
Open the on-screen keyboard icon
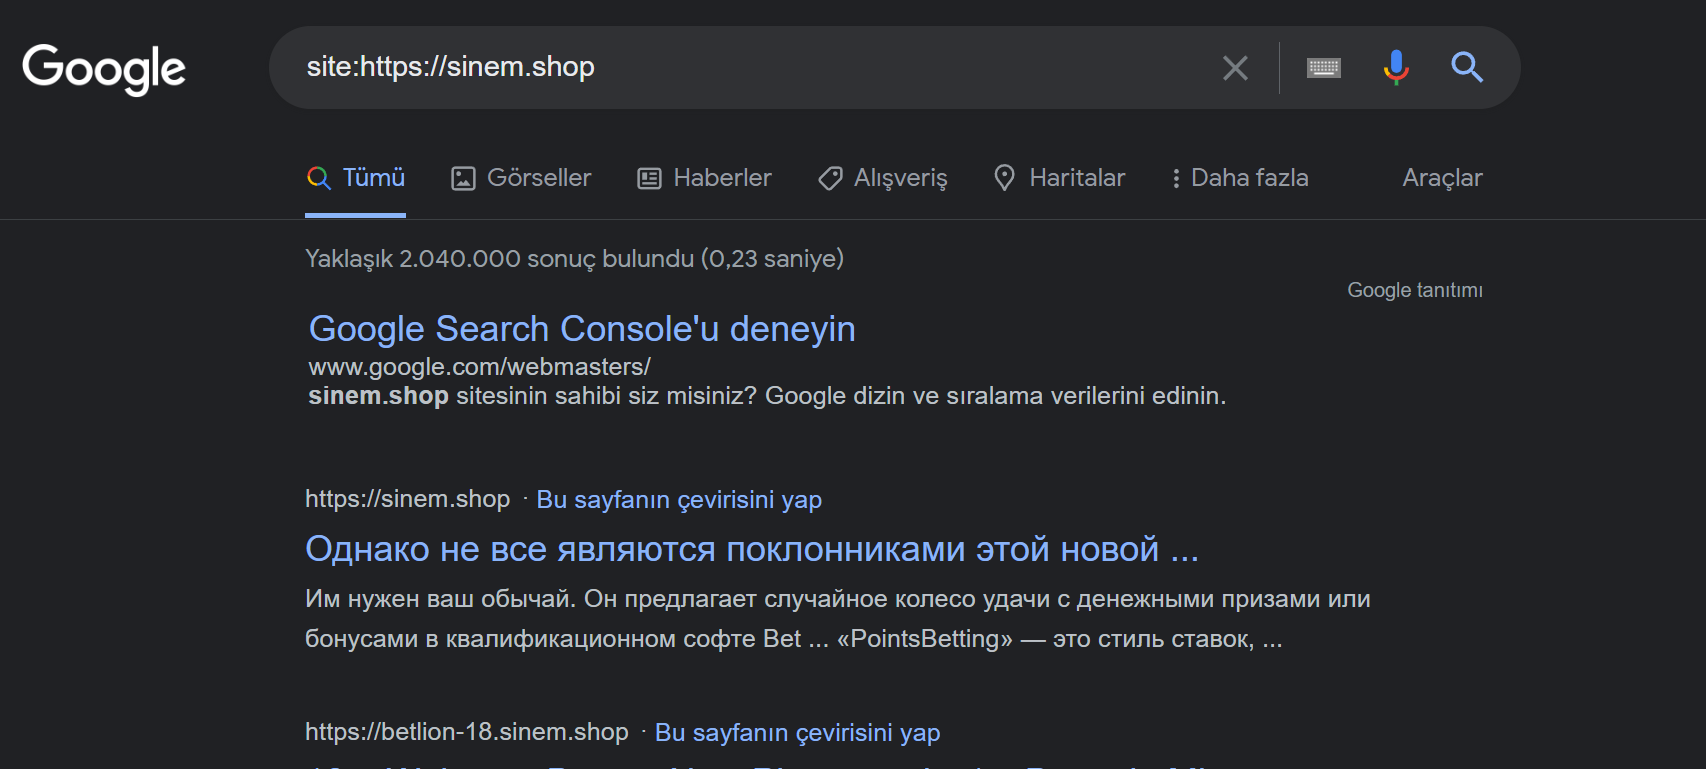pyautogui.click(x=1324, y=68)
